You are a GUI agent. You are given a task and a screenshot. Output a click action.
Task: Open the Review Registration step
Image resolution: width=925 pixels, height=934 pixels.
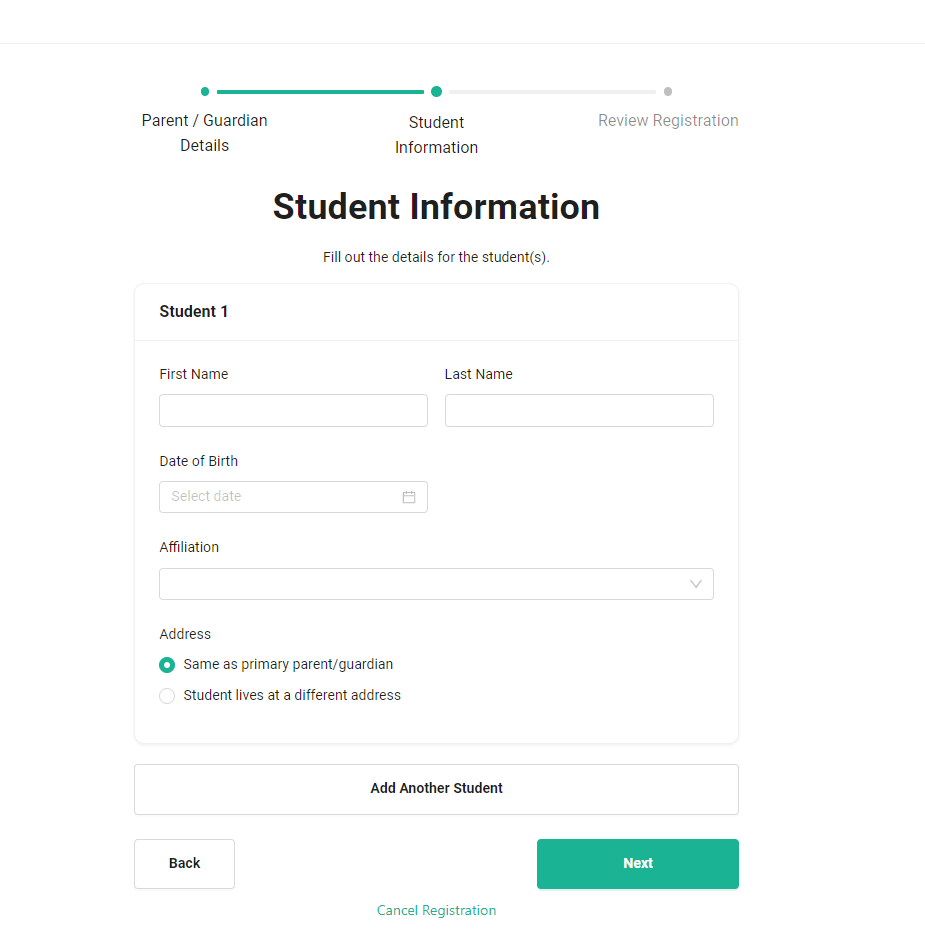(668, 121)
